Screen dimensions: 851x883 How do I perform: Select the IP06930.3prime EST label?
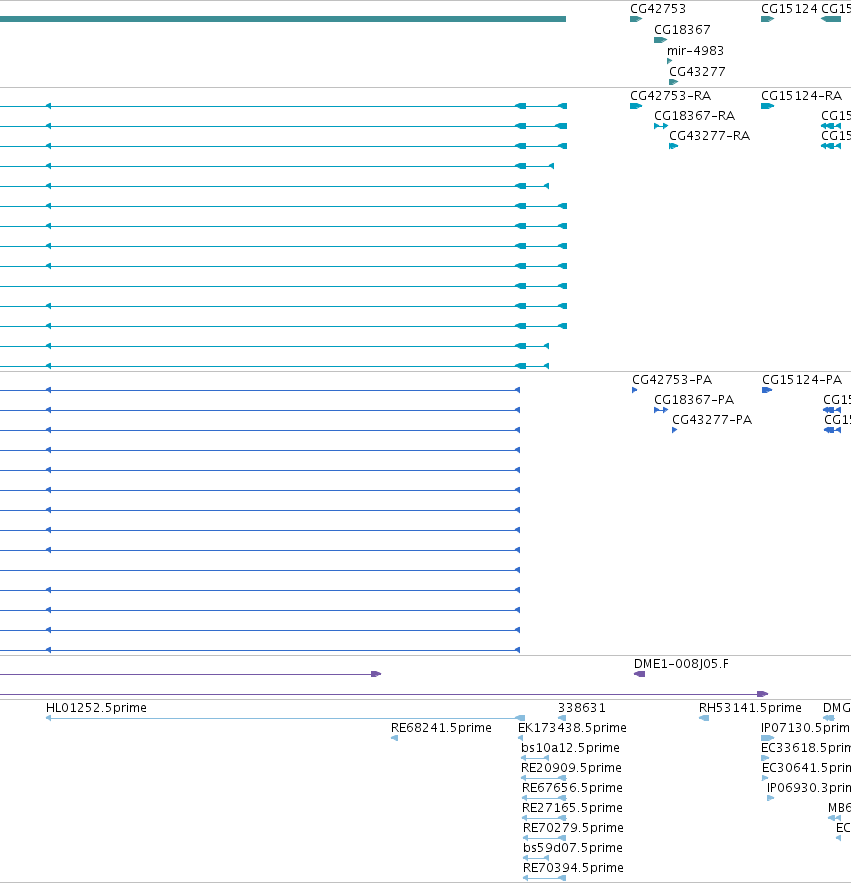pyautogui.click(x=809, y=788)
